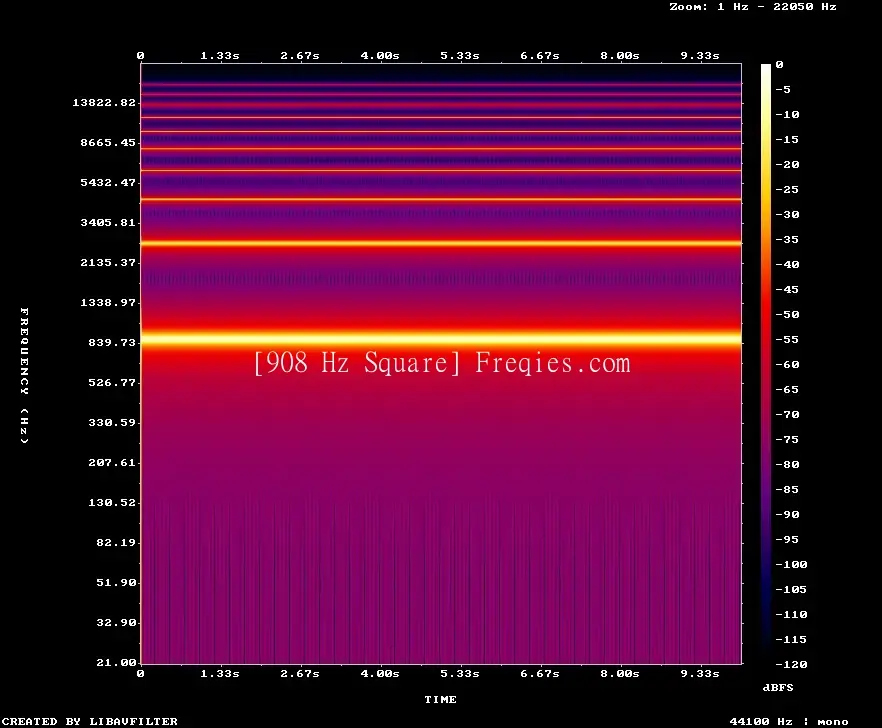Click the 3405.81 frequency label
This screenshot has width=882, height=728.
click(x=108, y=222)
